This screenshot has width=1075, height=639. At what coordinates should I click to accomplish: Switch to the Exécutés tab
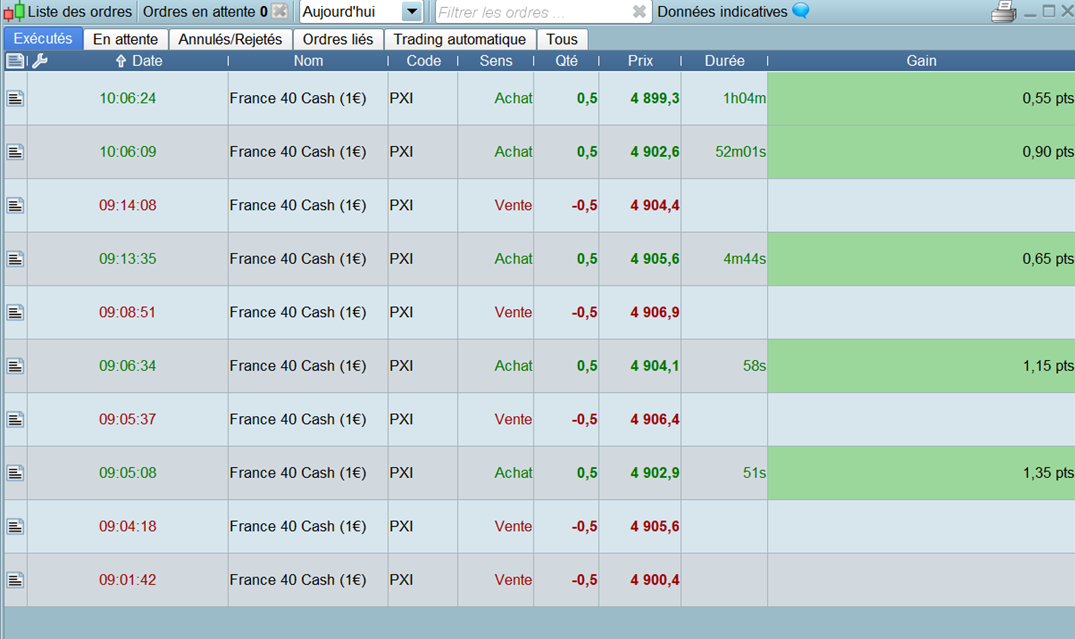43,39
